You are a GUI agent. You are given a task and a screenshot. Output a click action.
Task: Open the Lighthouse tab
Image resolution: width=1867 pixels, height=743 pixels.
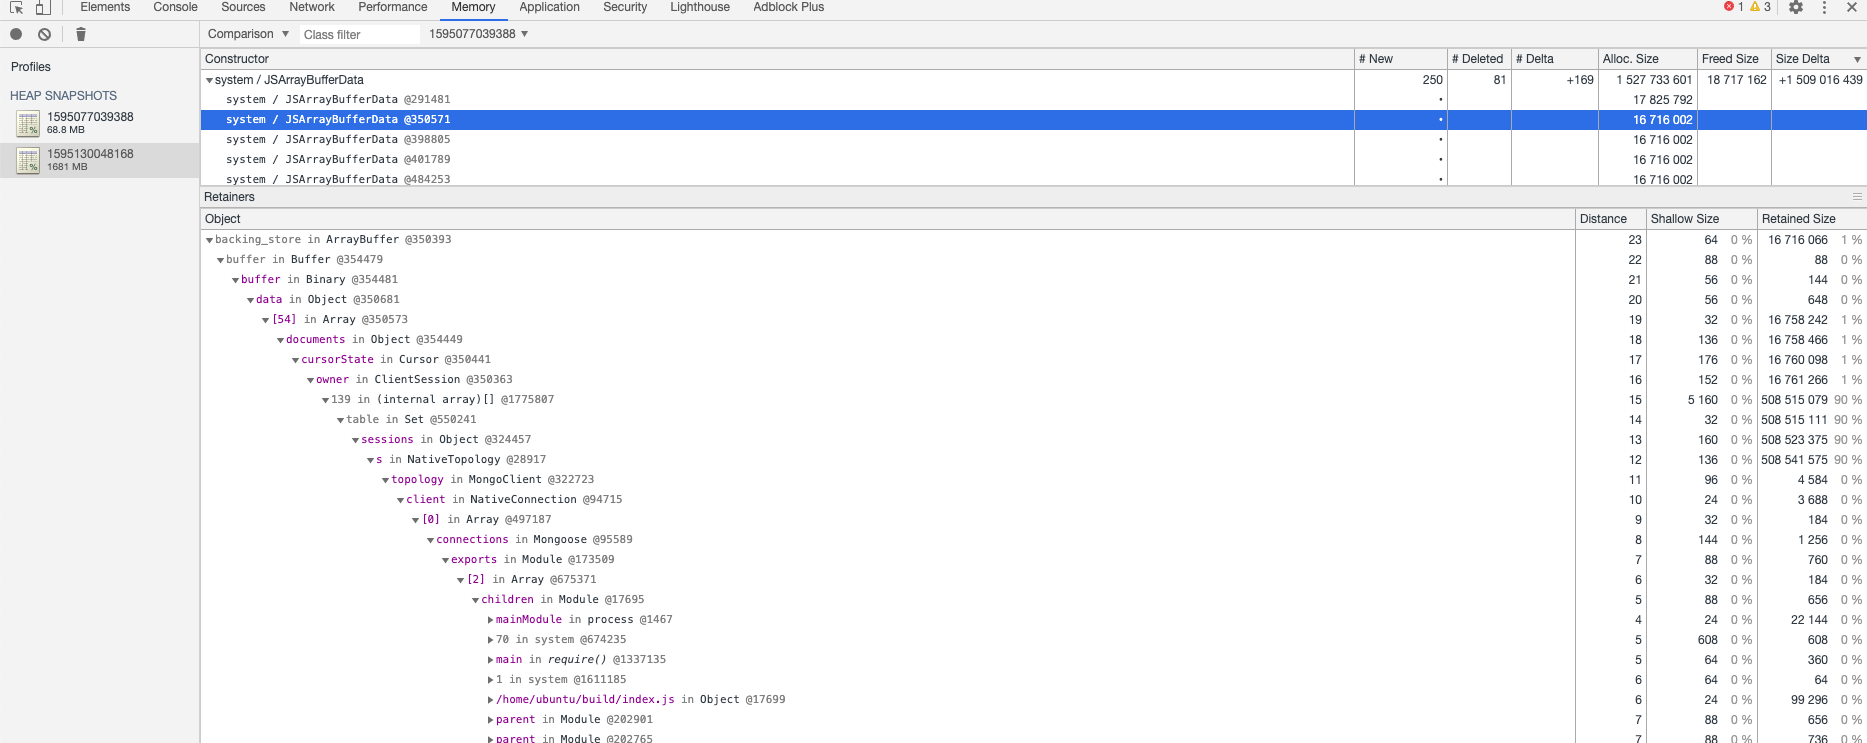click(700, 7)
